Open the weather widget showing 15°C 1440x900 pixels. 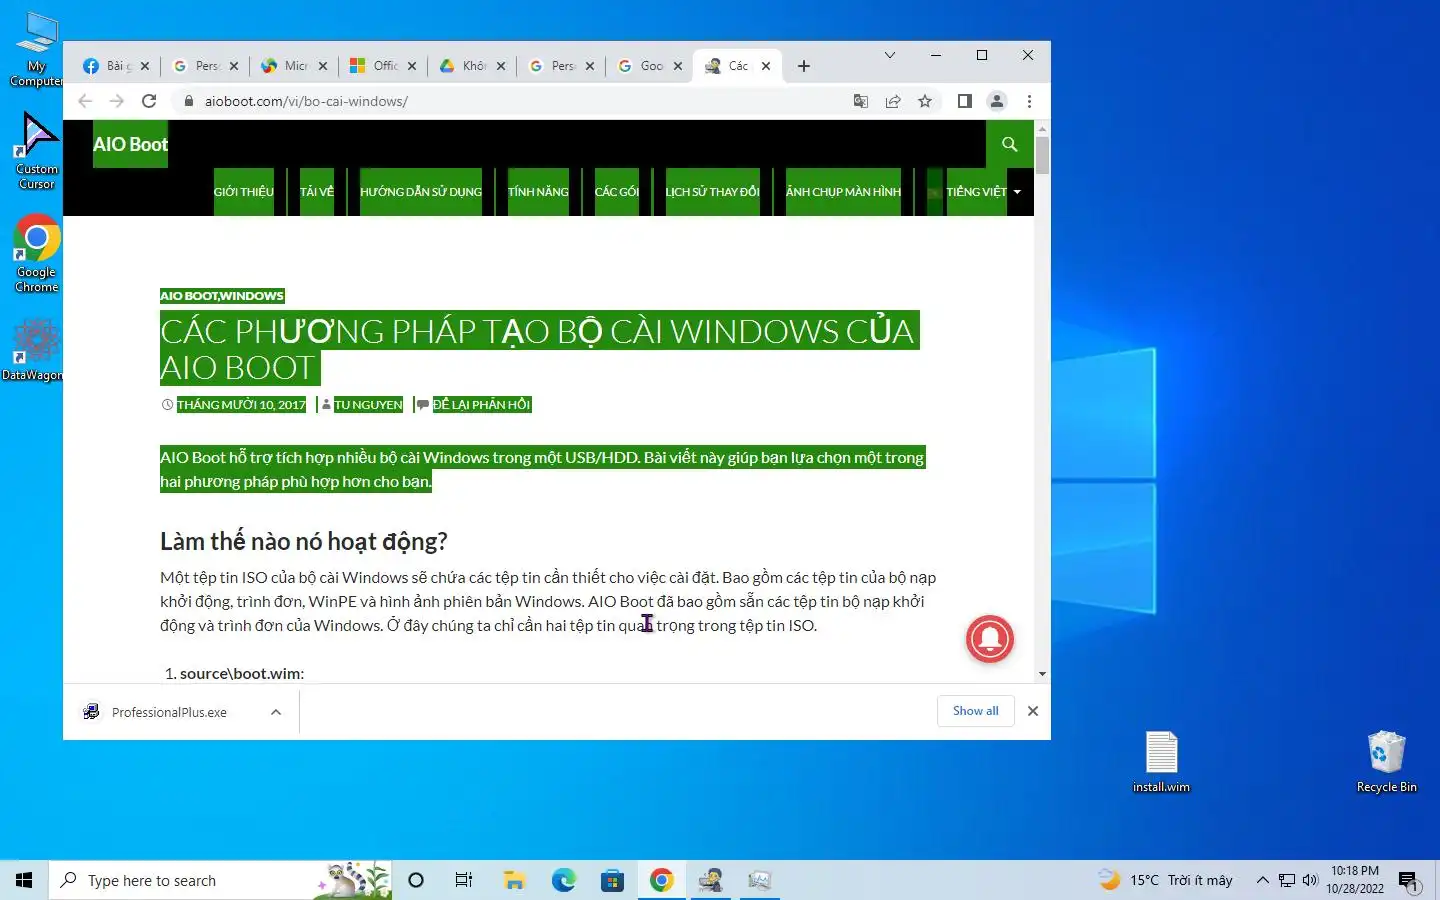point(1166,880)
